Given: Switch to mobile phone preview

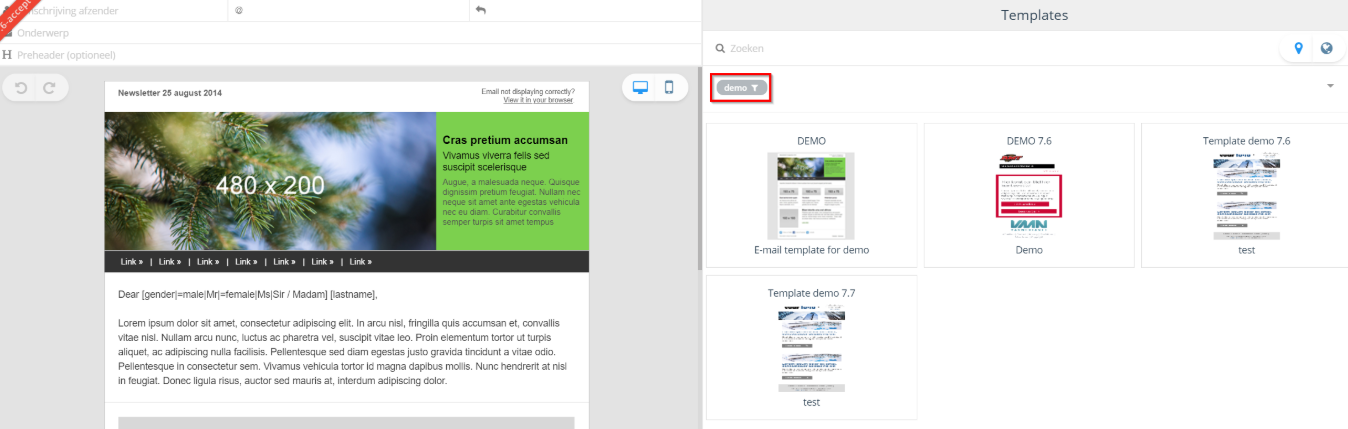Looking at the screenshot, I should pos(669,87).
